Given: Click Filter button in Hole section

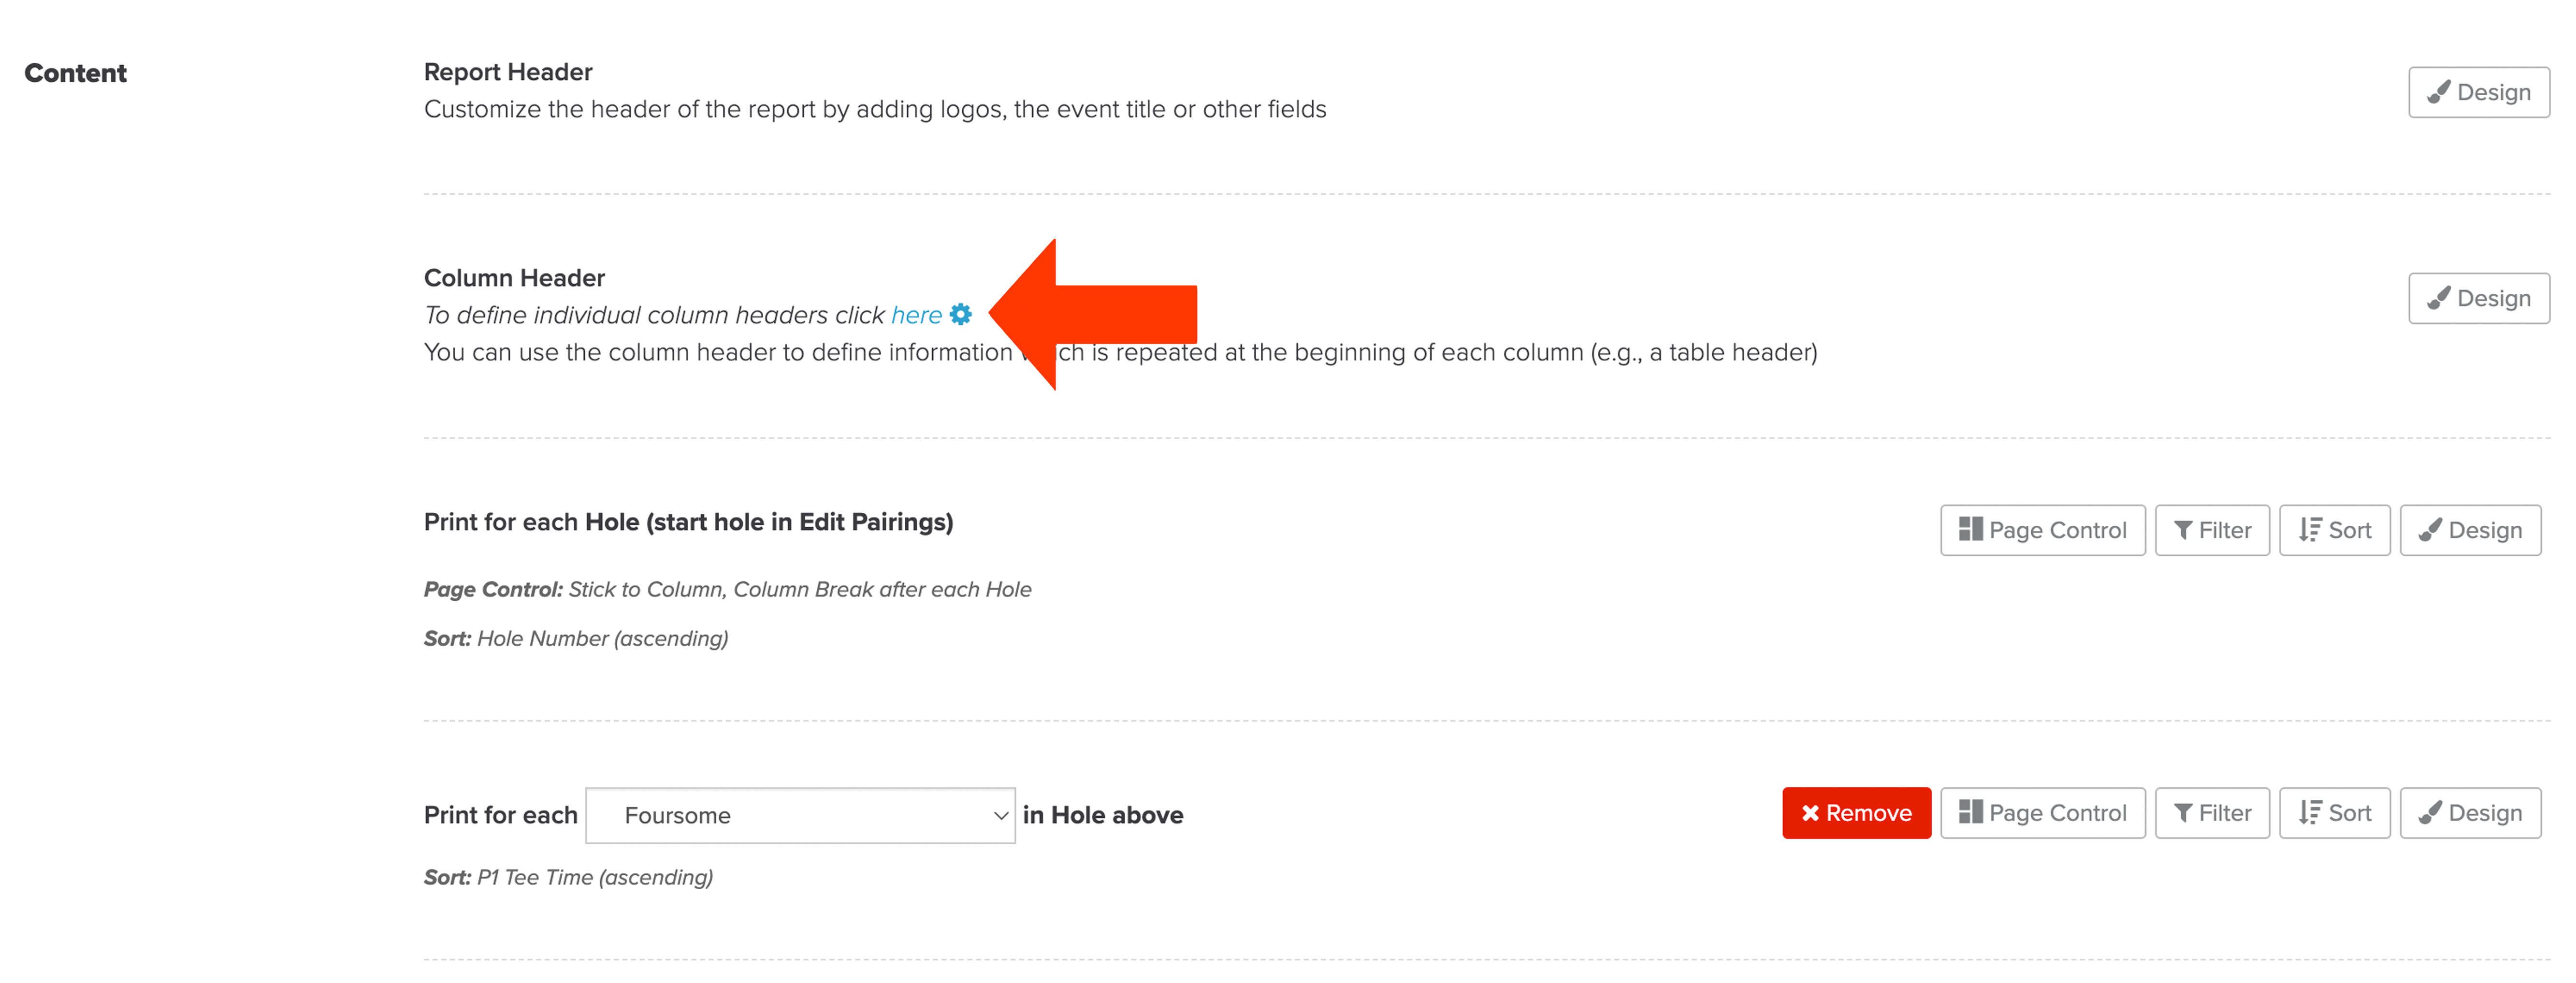Looking at the screenshot, I should [x=2211, y=530].
